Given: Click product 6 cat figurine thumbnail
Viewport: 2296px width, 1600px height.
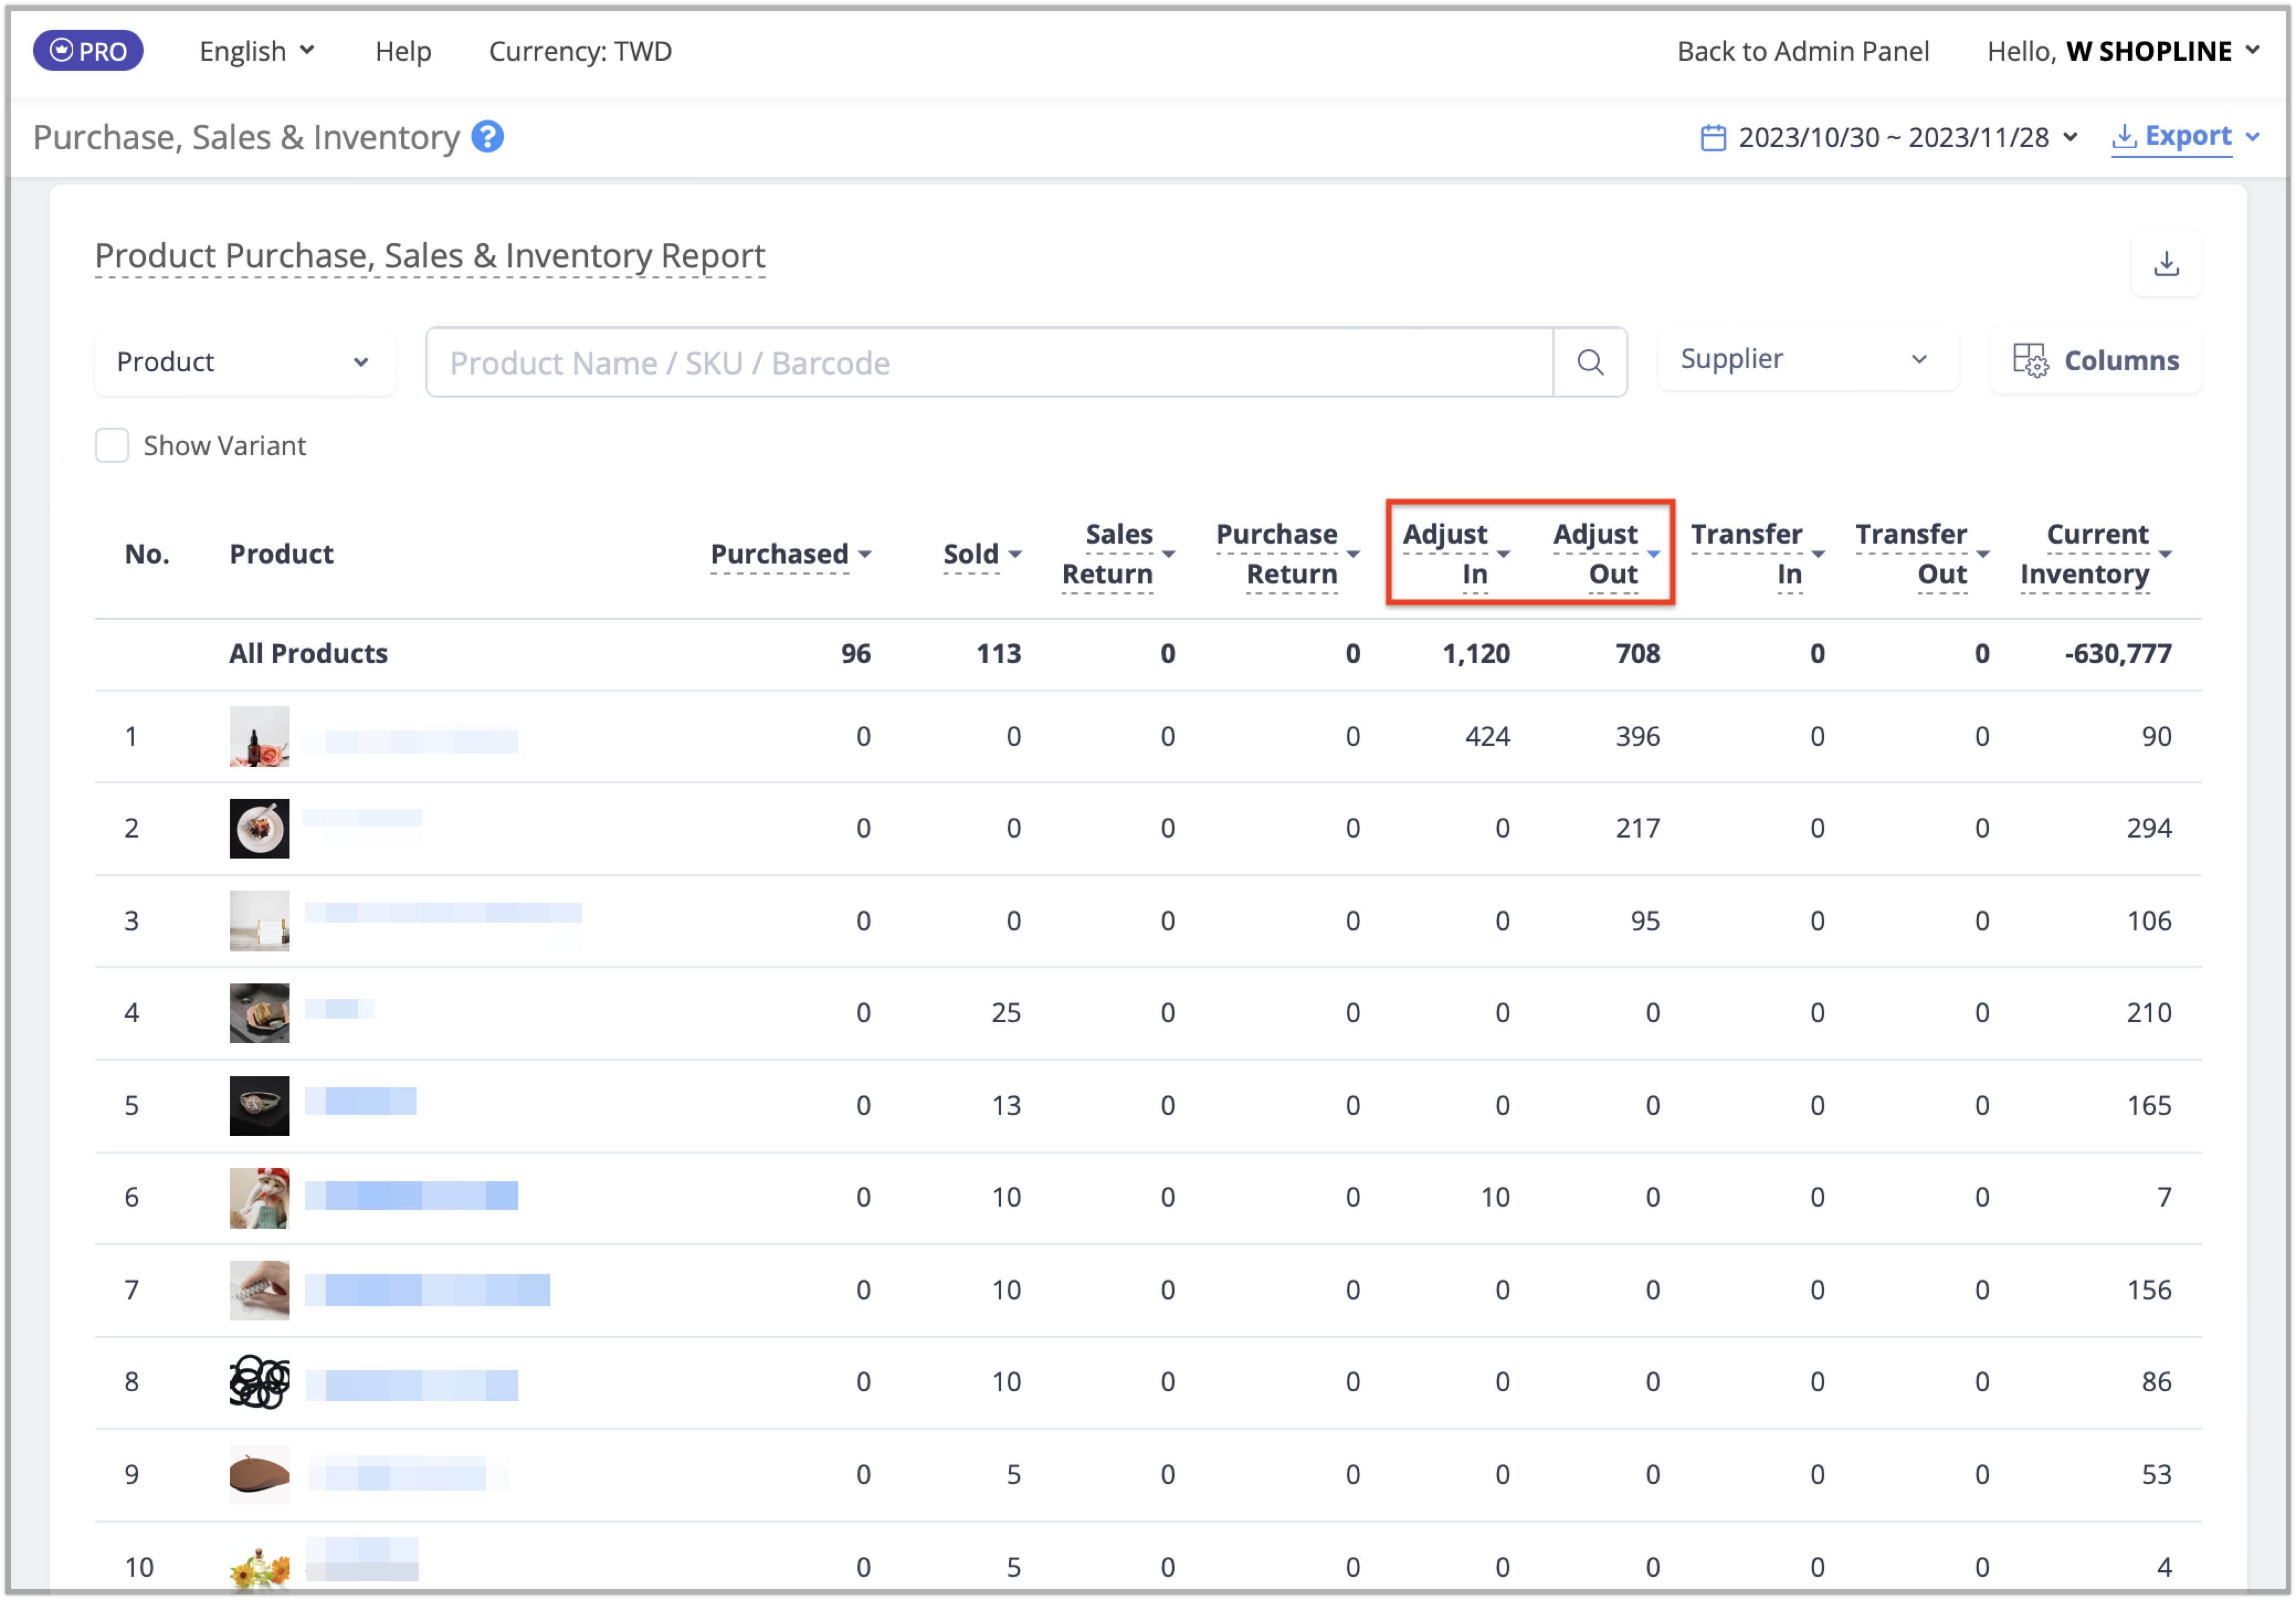Looking at the screenshot, I should pos(260,1198).
